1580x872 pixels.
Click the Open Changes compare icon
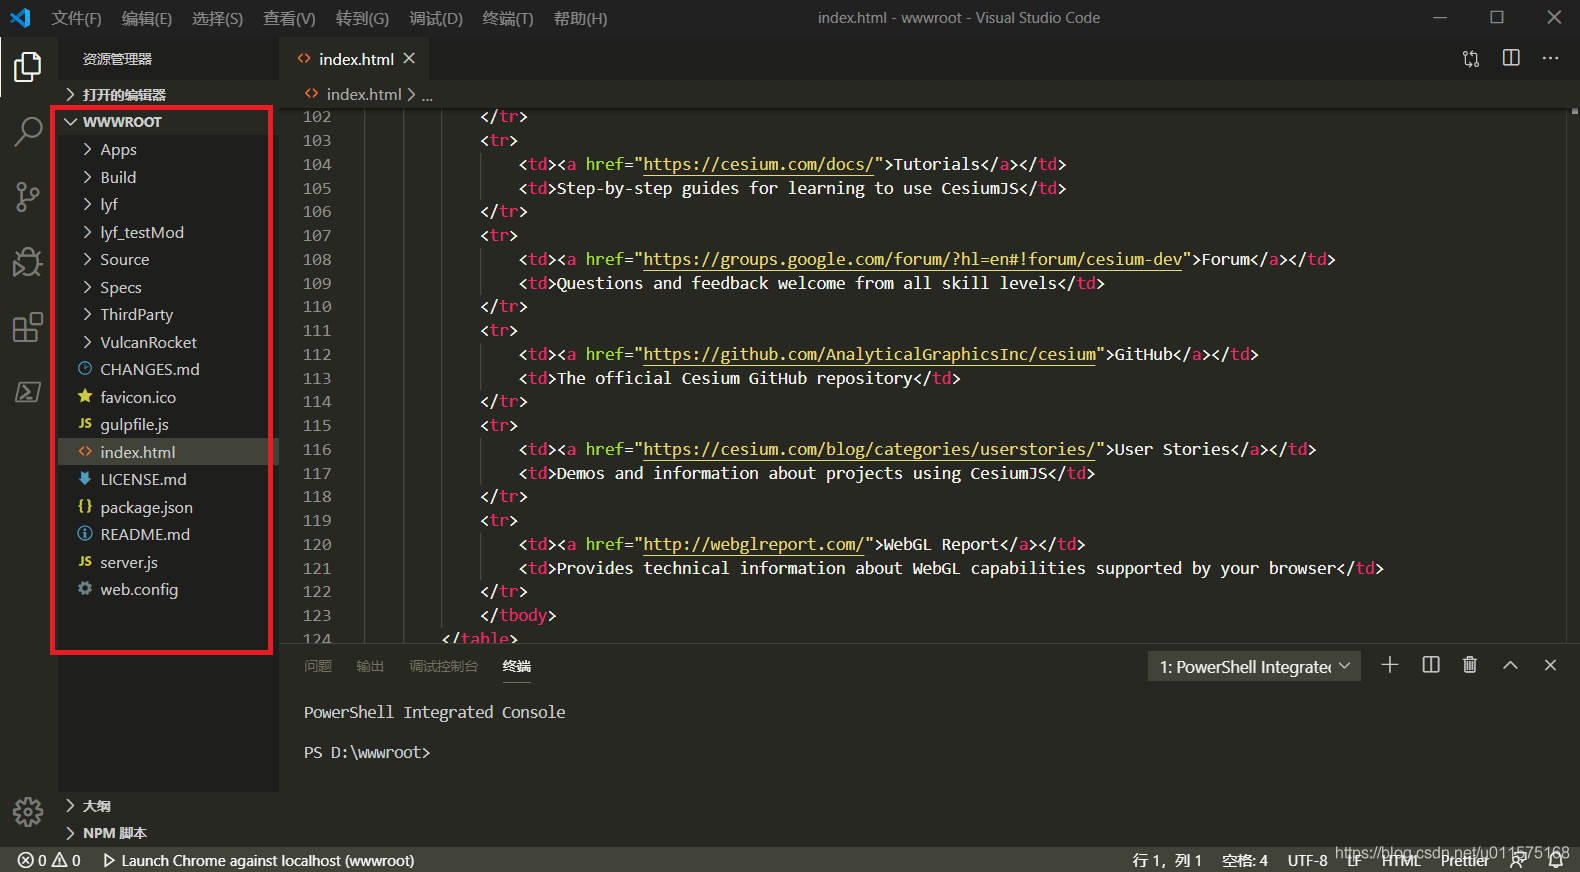point(1471,59)
